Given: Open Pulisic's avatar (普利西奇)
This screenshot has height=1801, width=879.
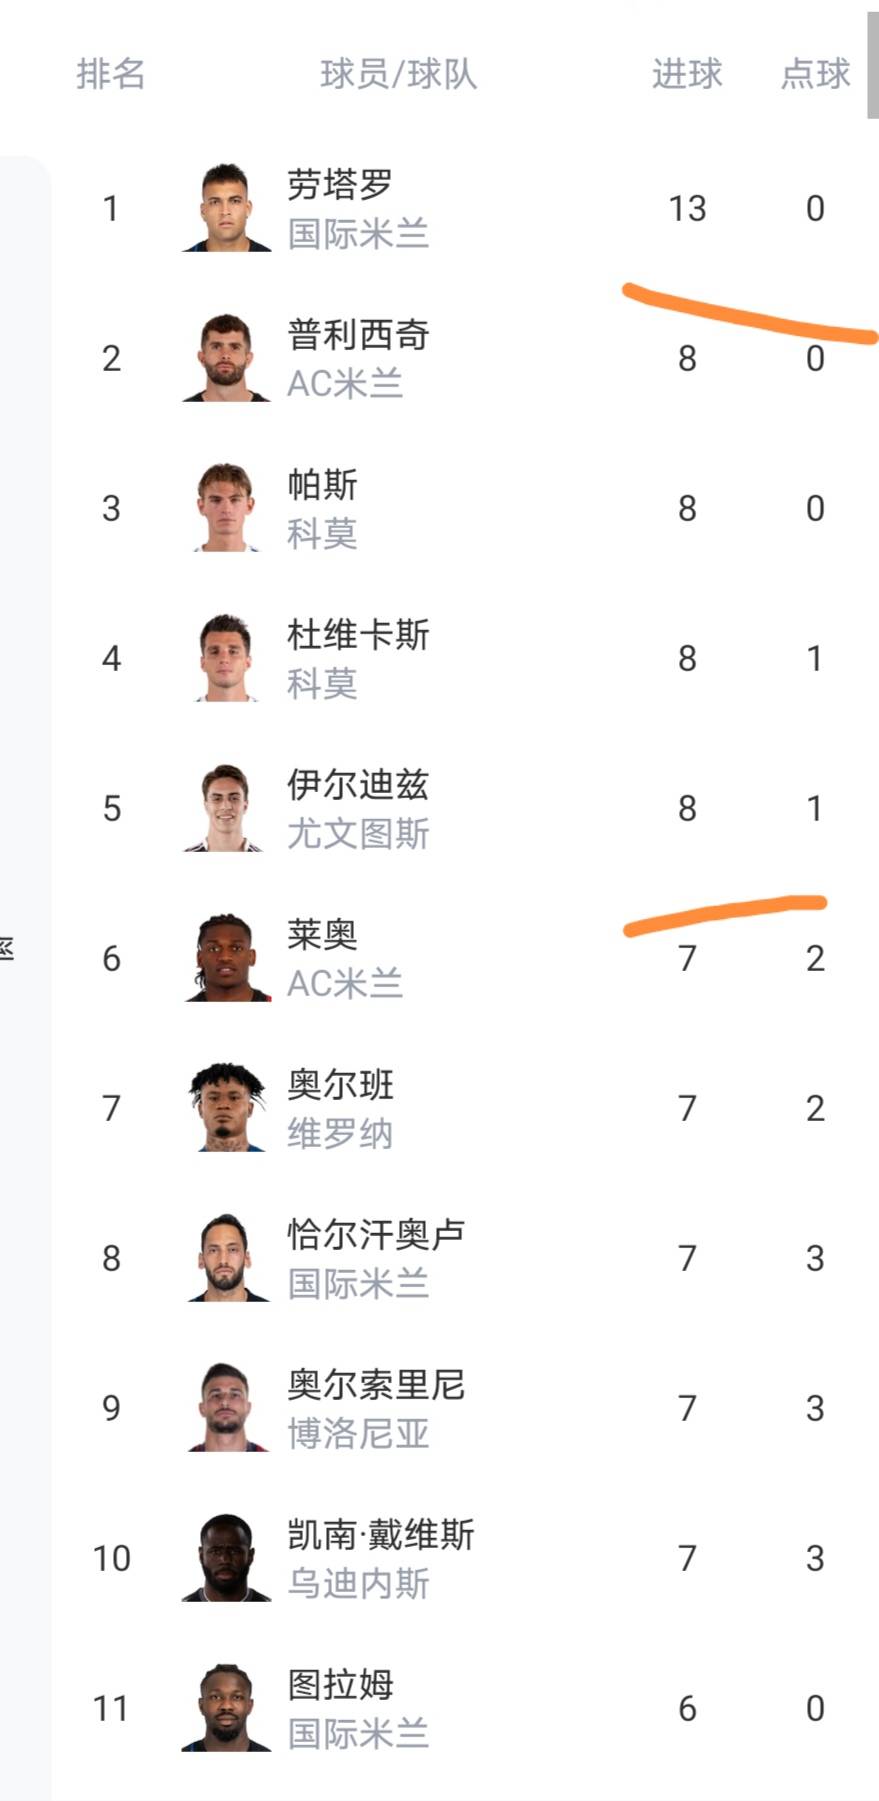Looking at the screenshot, I should [227, 358].
